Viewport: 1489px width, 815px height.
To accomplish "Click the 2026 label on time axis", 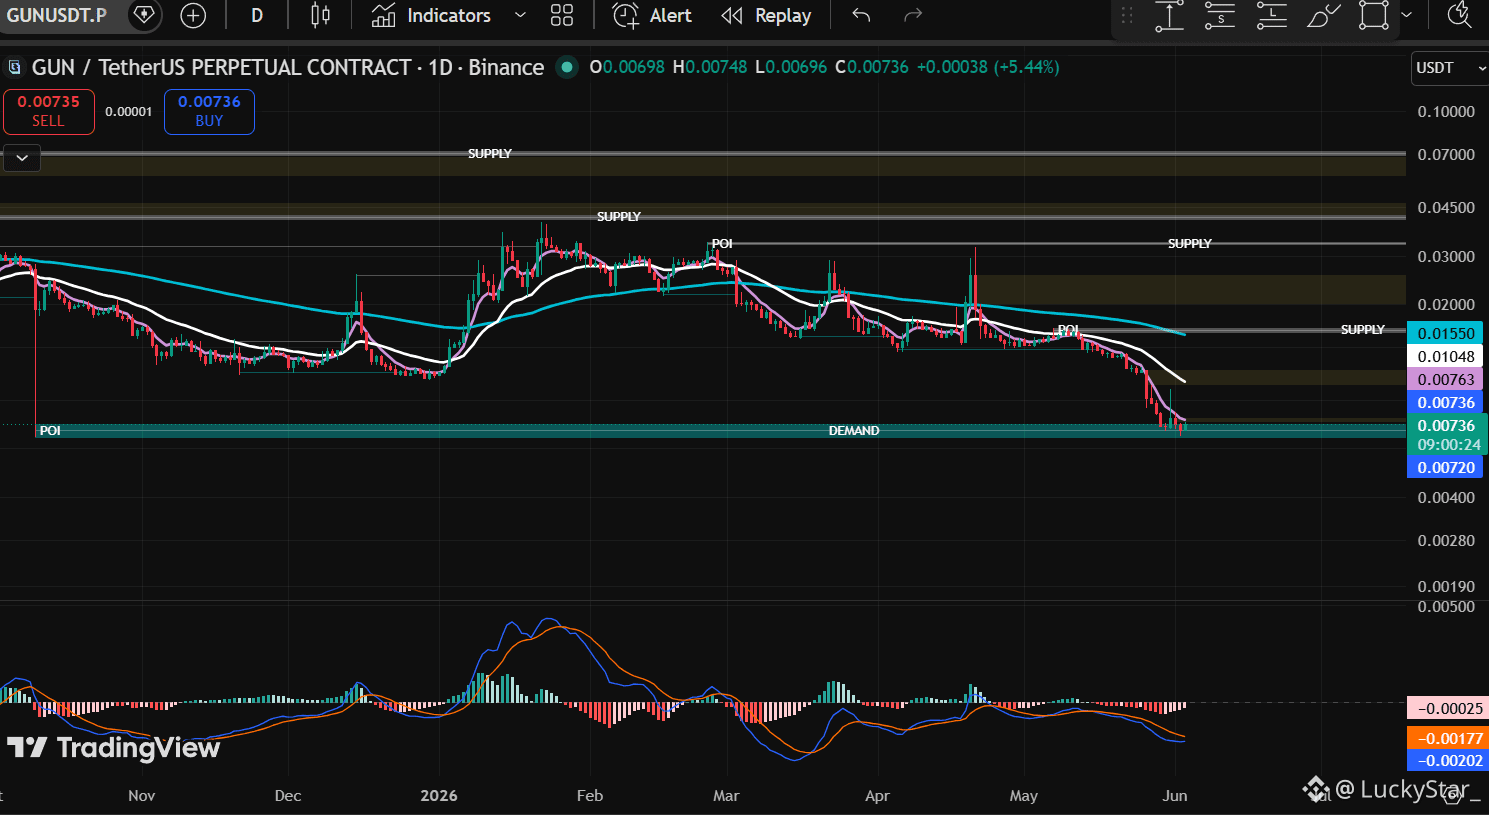I will click(439, 795).
